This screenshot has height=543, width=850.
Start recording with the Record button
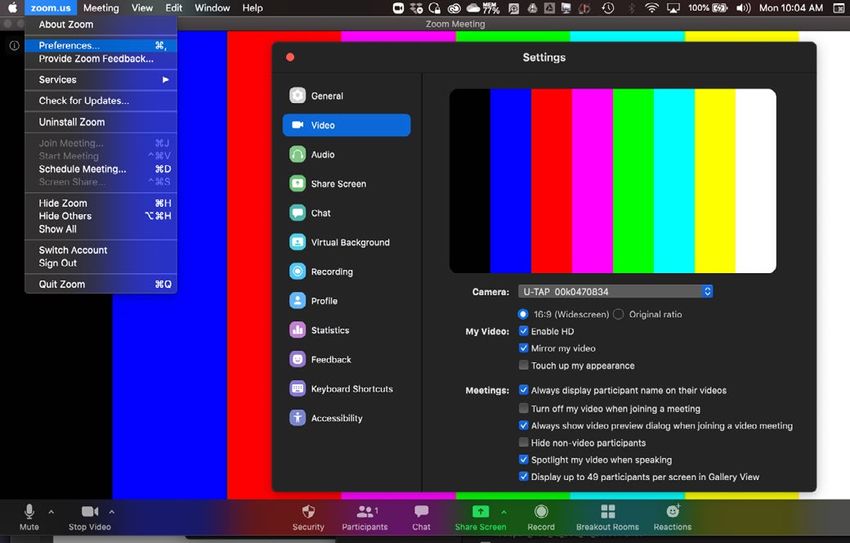tap(541, 517)
